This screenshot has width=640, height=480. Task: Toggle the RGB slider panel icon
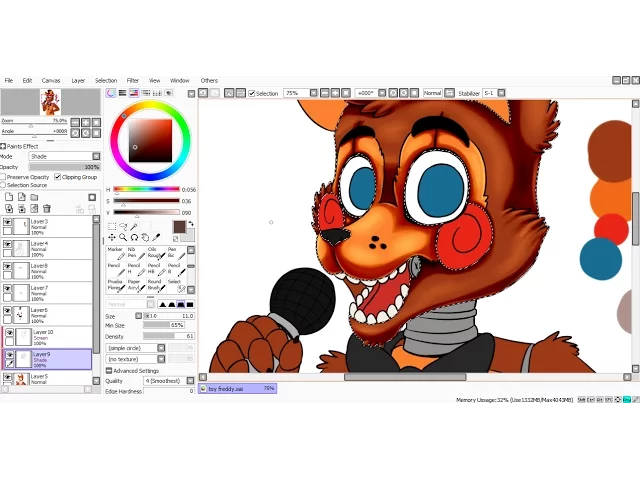[x=122, y=93]
